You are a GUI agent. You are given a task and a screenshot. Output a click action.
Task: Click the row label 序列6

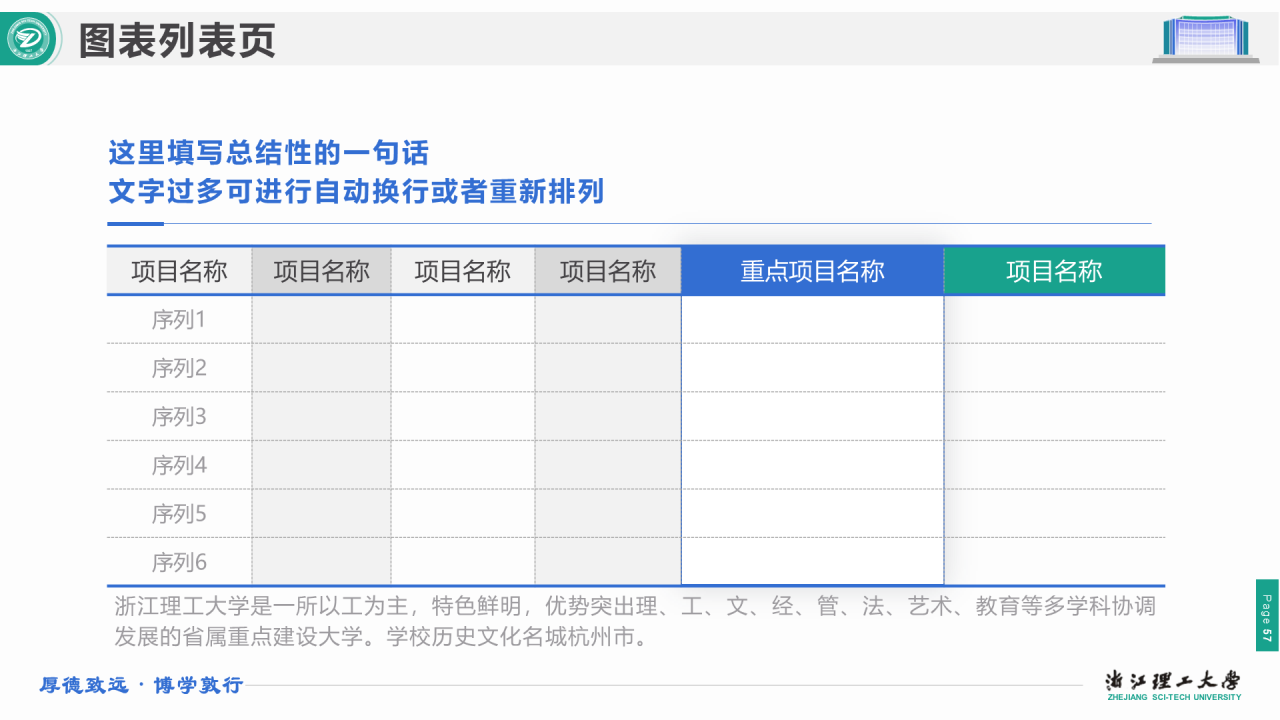point(179,562)
